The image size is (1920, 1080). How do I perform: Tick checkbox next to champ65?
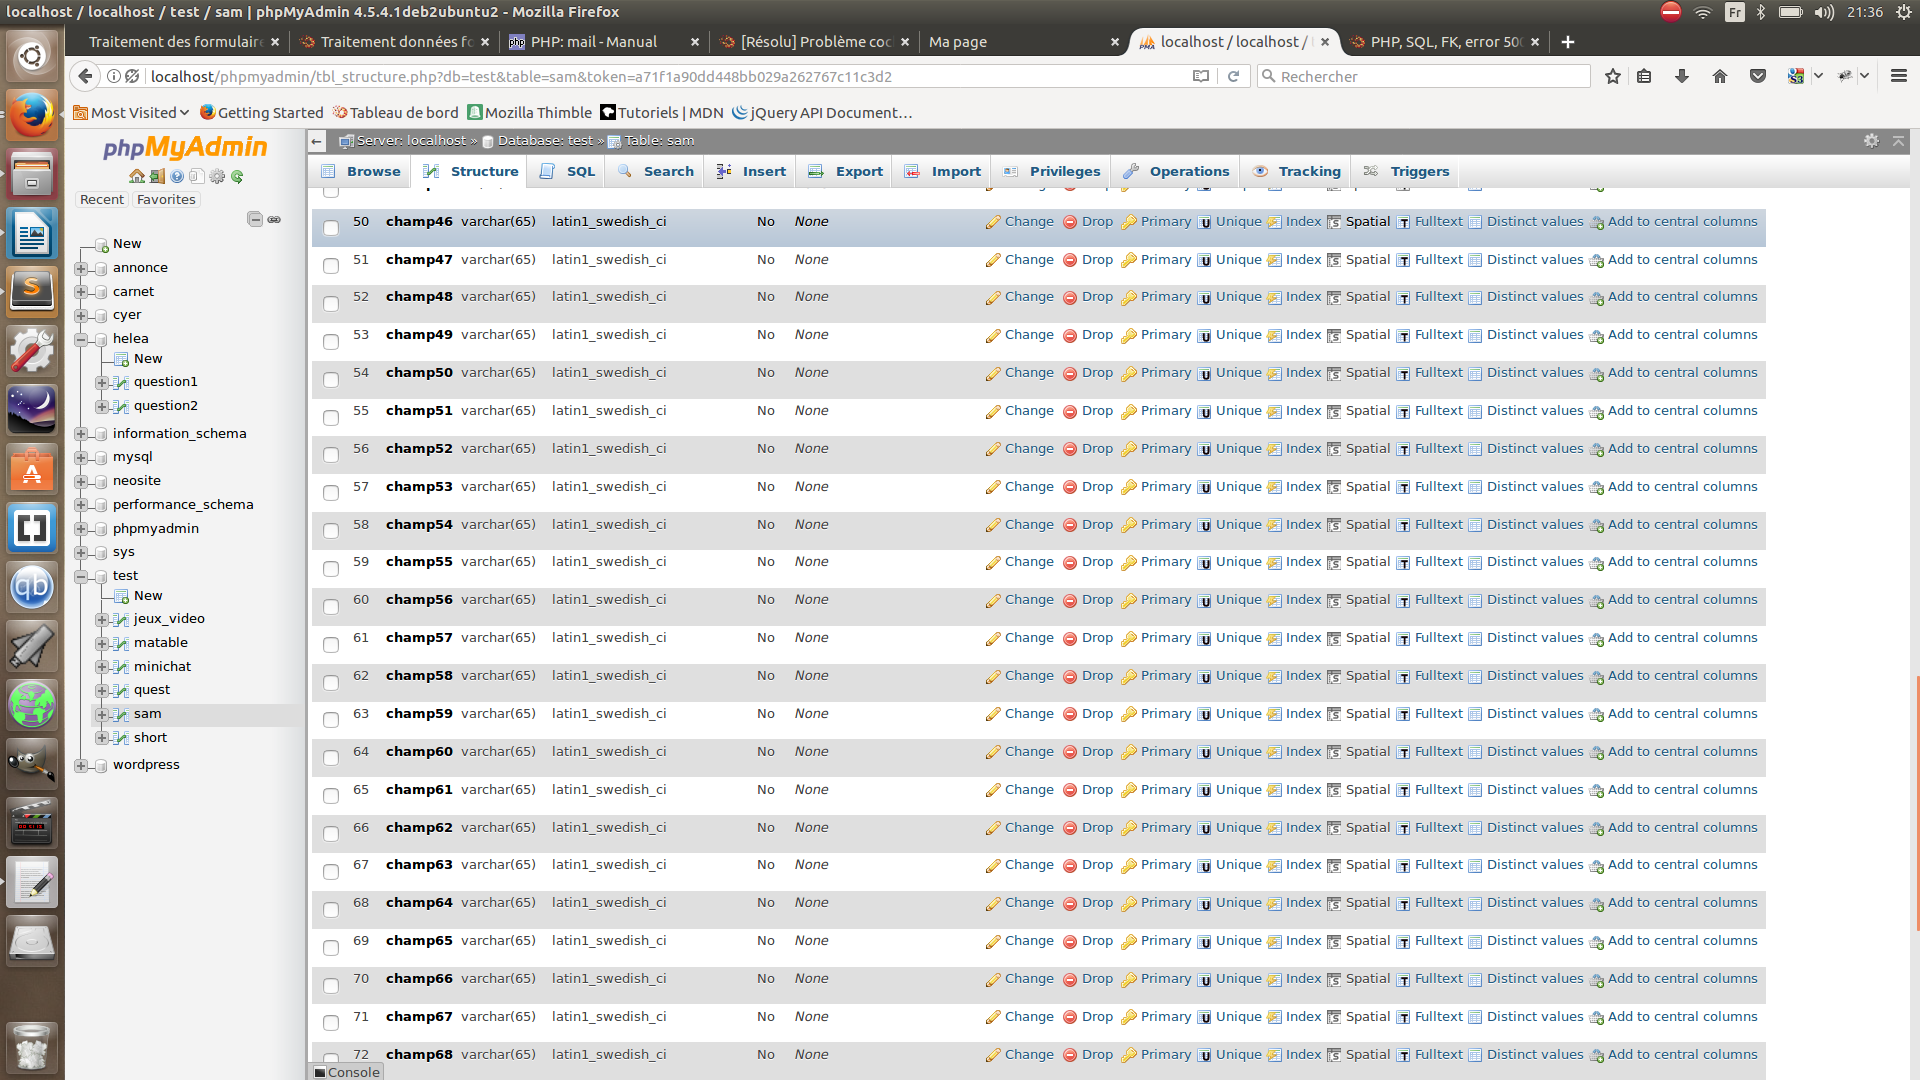click(331, 947)
